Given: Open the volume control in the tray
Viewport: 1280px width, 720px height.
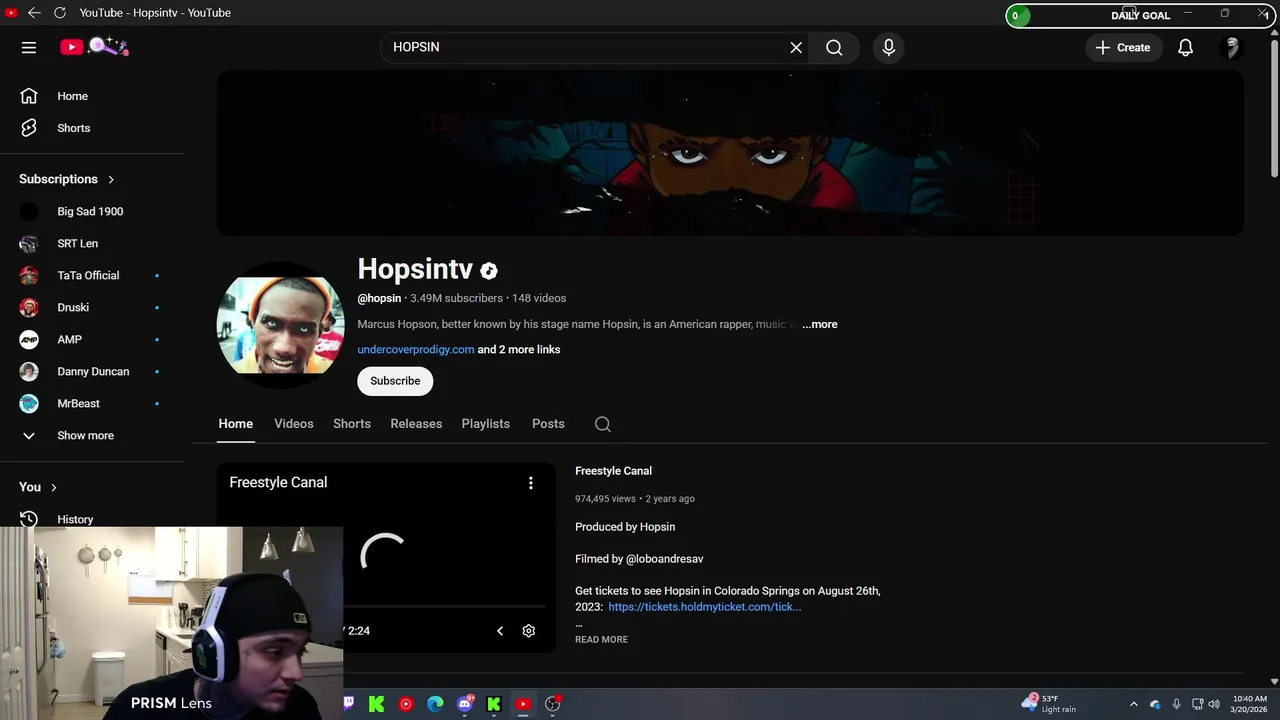Looking at the screenshot, I should click(1214, 704).
